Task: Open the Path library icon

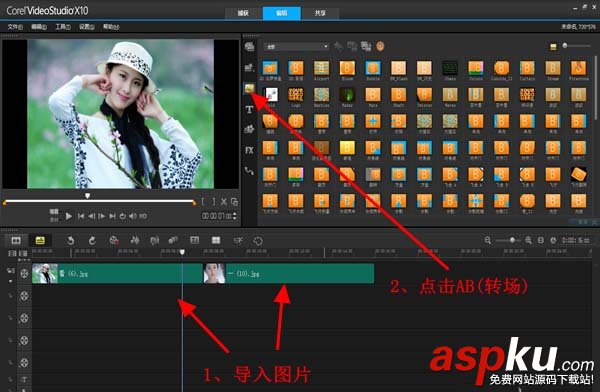Action: pyautogui.click(x=249, y=171)
